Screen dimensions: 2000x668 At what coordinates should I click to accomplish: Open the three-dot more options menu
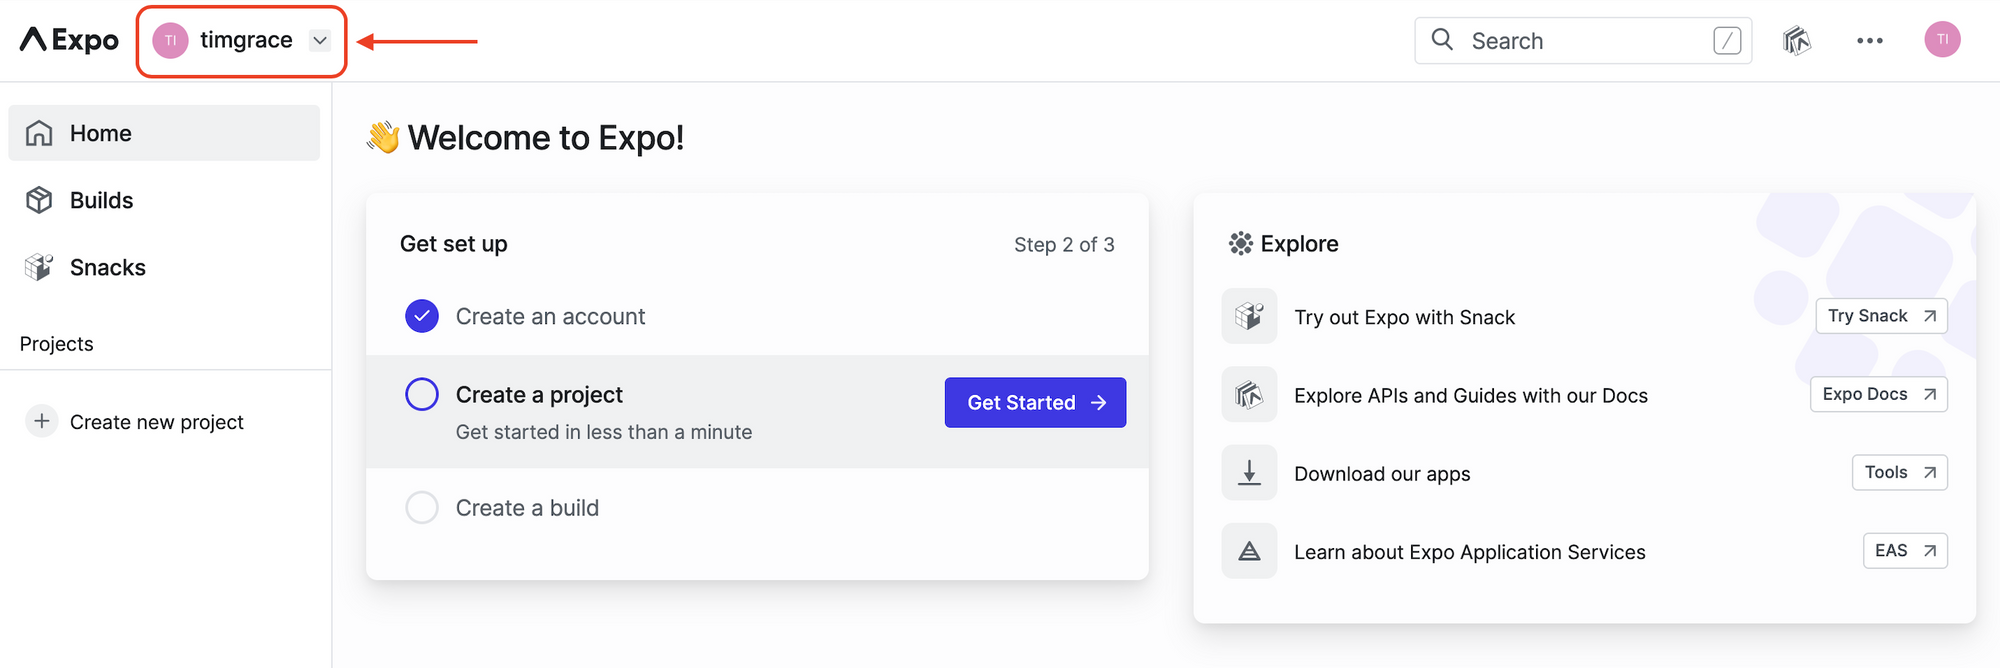pyautogui.click(x=1870, y=41)
